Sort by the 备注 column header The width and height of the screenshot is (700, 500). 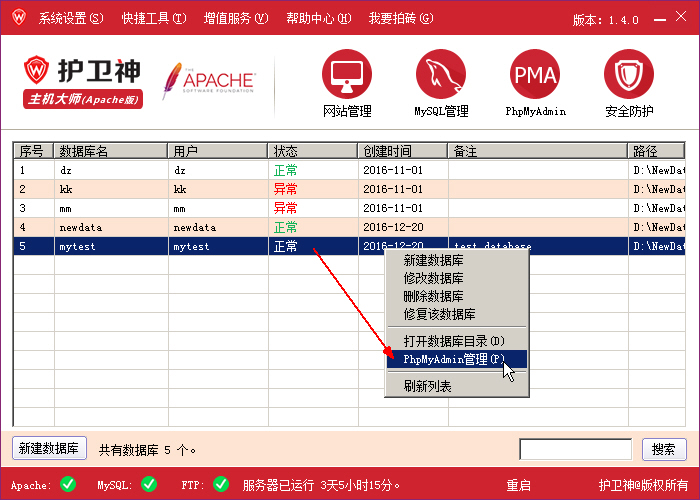pos(538,151)
